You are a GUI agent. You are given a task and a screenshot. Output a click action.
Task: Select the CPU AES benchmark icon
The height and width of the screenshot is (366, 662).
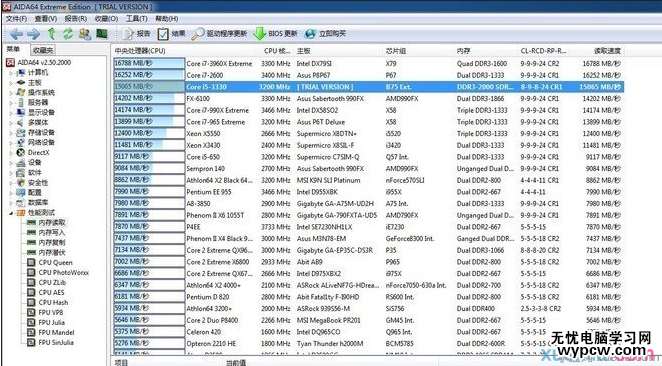[31, 292]
